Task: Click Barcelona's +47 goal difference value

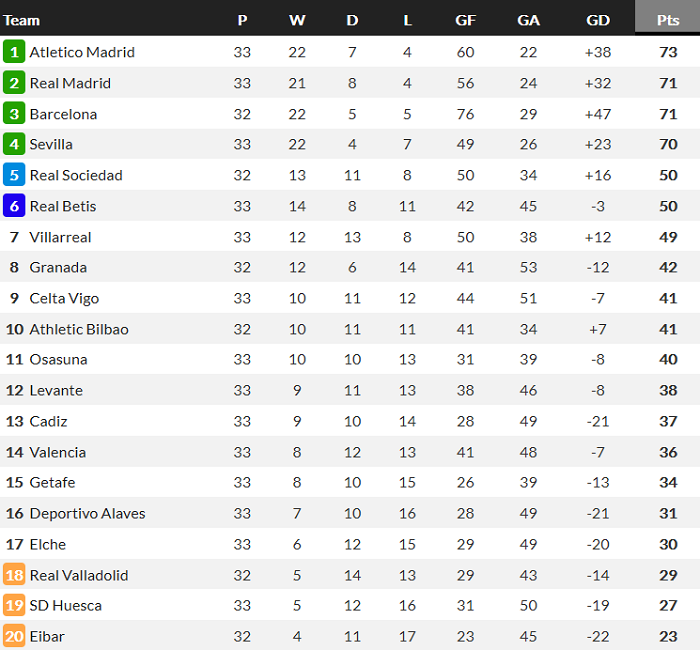Action: (598, 114)
